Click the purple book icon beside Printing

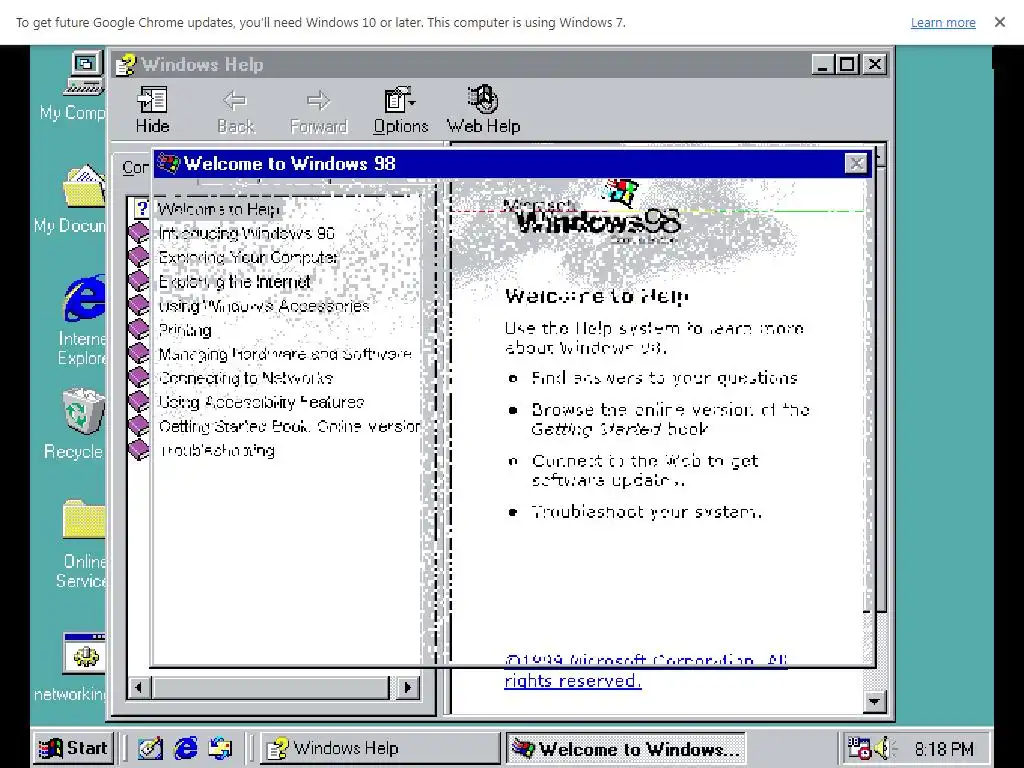[x=139, y=329]
